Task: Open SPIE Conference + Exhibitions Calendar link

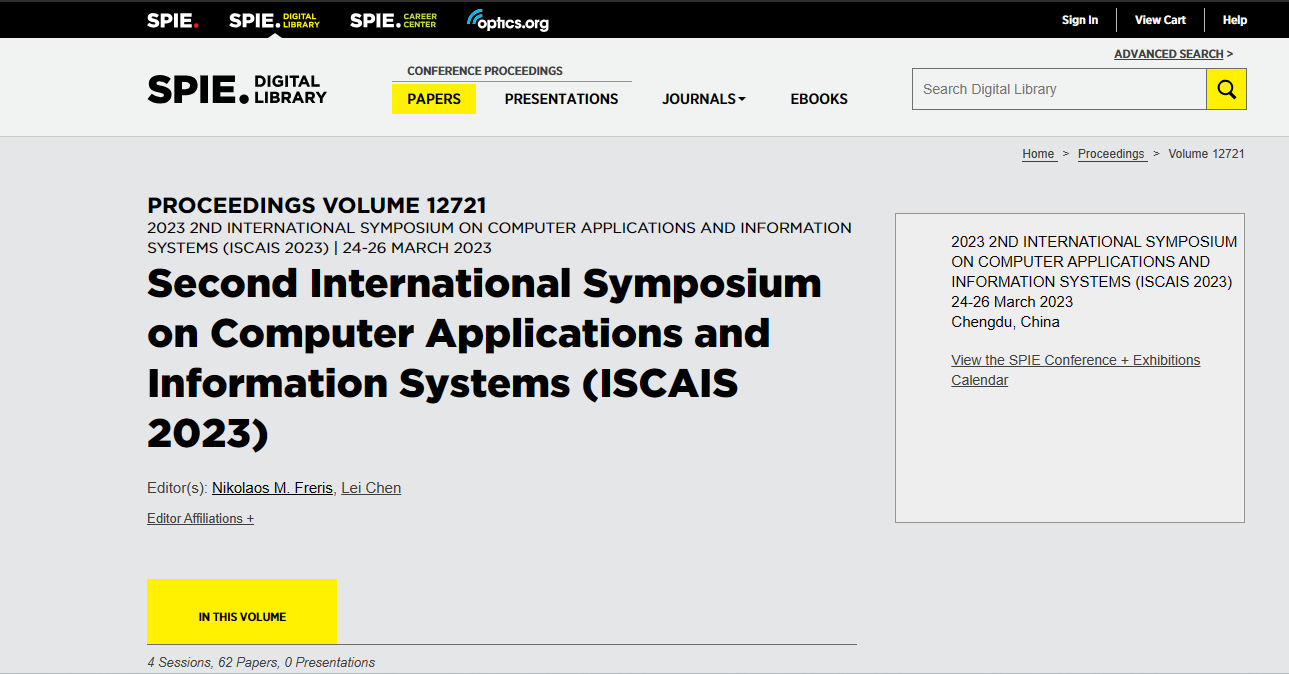Action: pyautogui.click(x=1075, y=370)
